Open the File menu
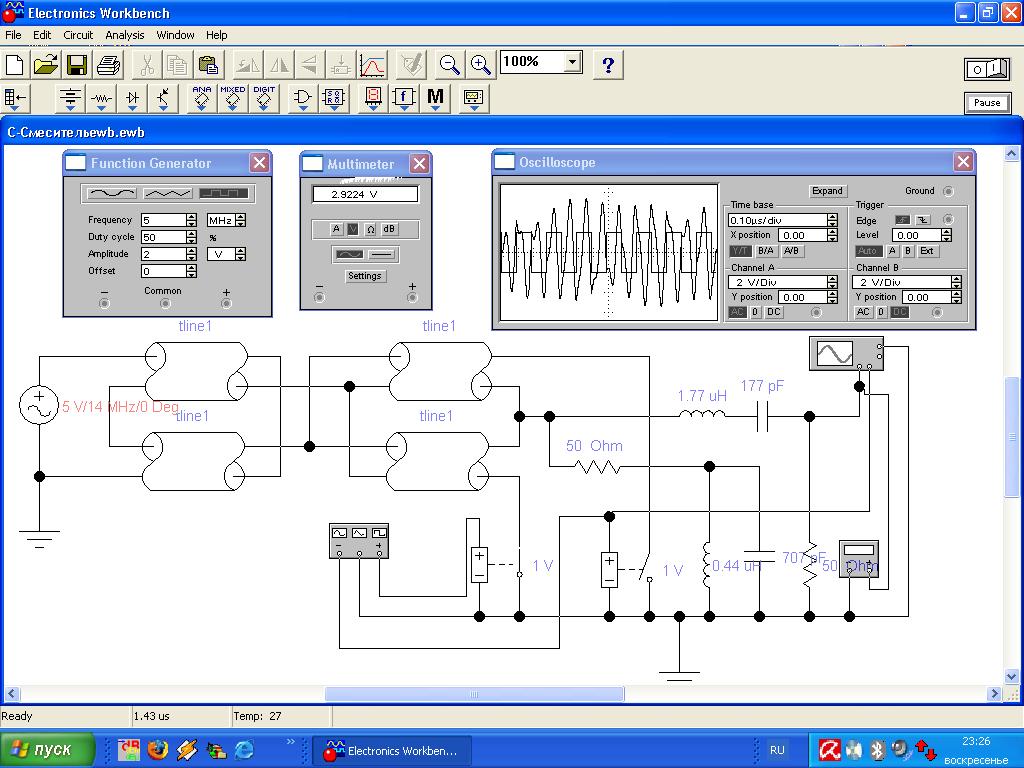 tap(13, 35)
